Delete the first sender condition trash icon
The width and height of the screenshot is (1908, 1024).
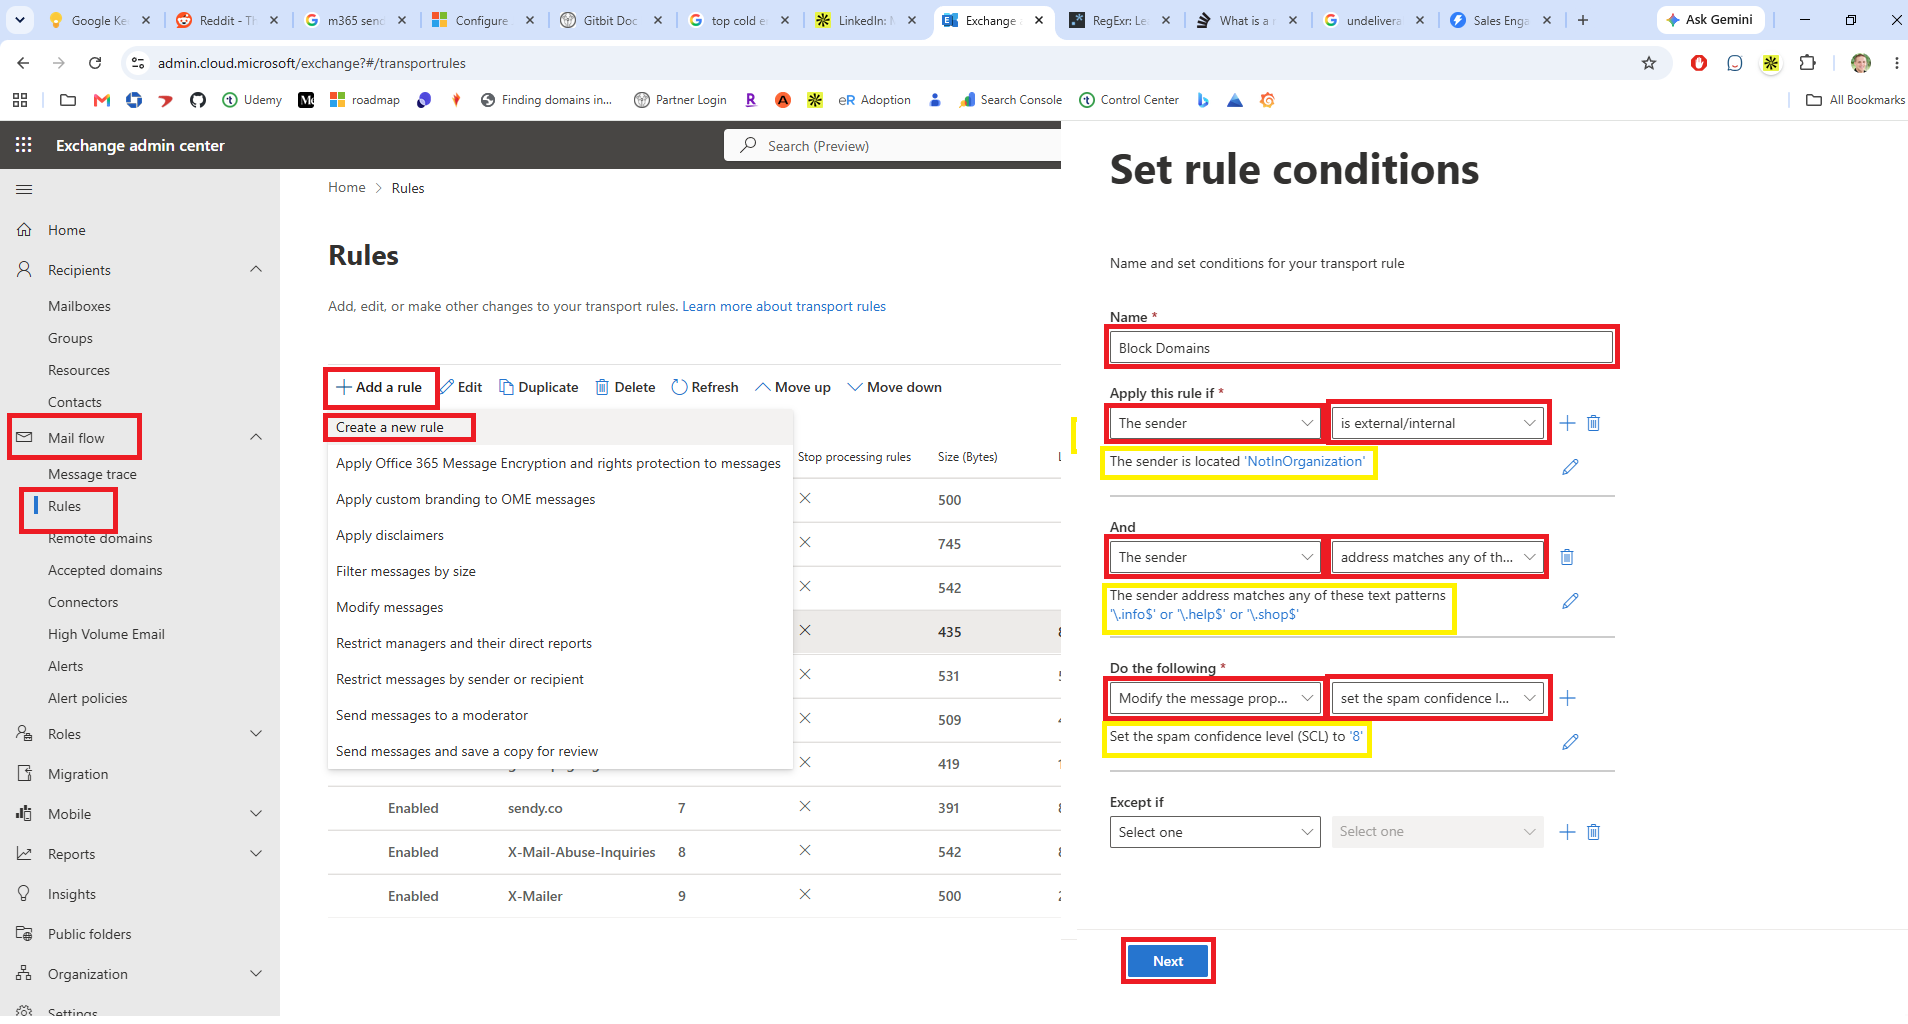point(1594,423)
